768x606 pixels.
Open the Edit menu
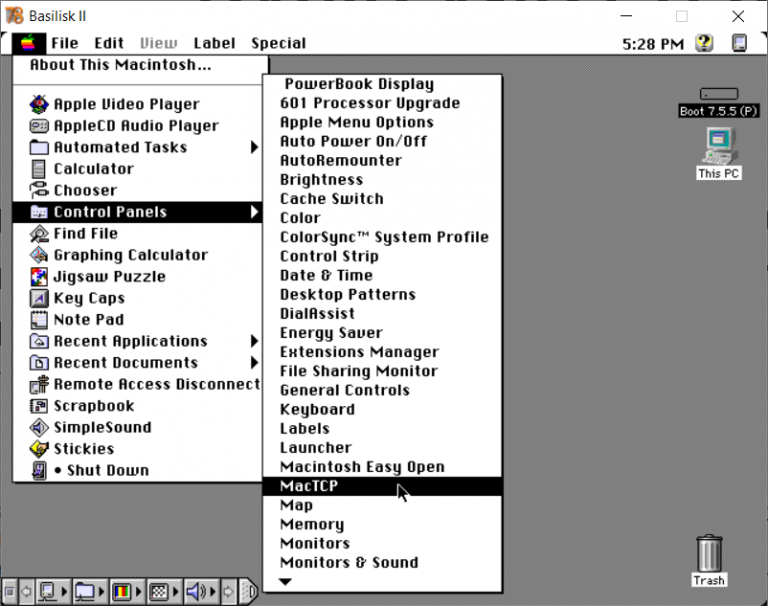point(109,44)
